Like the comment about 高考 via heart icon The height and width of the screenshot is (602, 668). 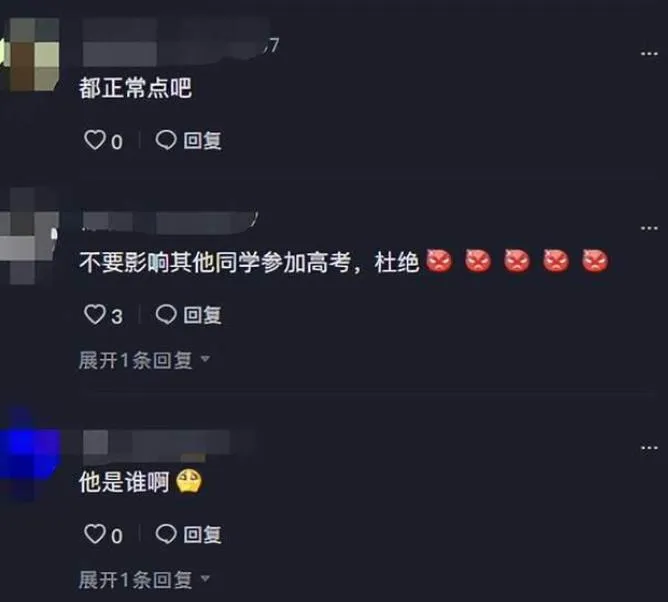coord(95,314)
